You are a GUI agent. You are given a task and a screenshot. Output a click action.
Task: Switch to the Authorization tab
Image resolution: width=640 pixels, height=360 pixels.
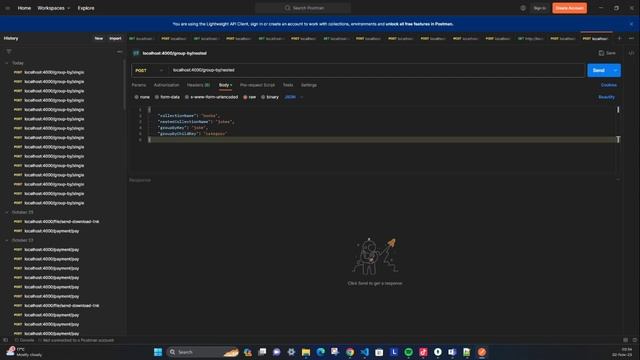tap(166, 85)
